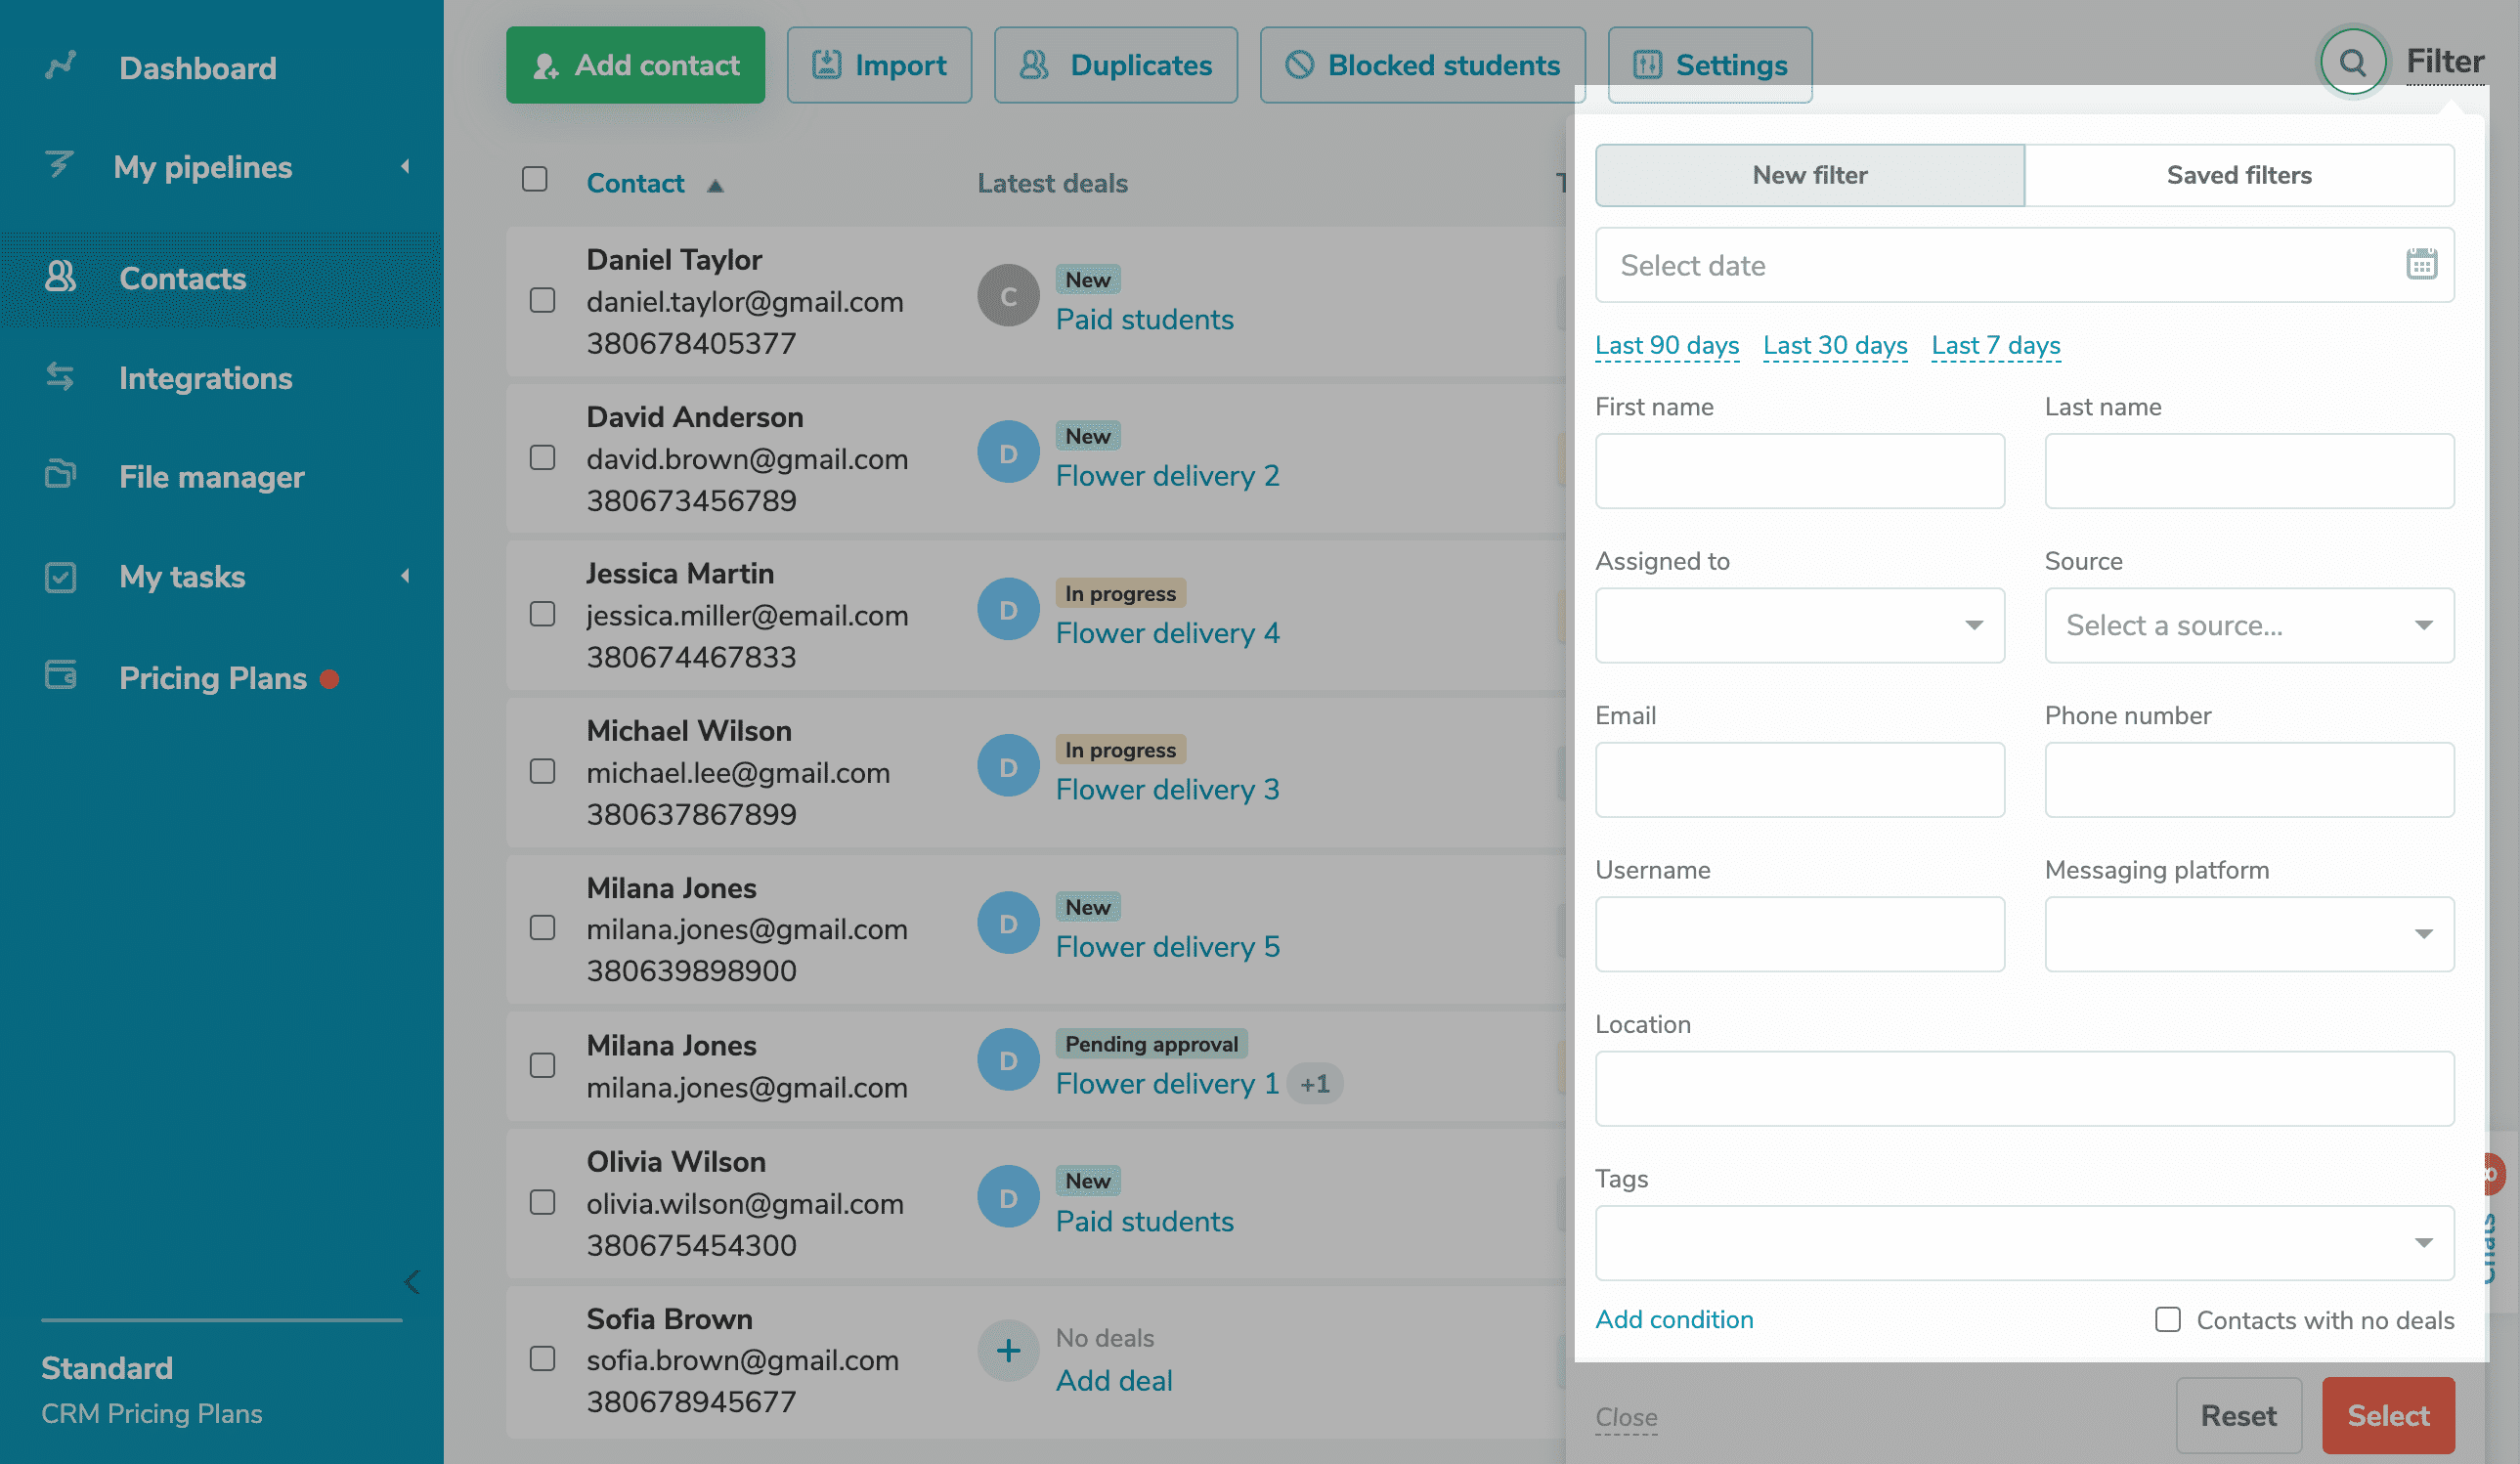Click the Last 30 days link
Image resolution: width=2520 pixels, height=1464 pixels.
coord(1834,345)
